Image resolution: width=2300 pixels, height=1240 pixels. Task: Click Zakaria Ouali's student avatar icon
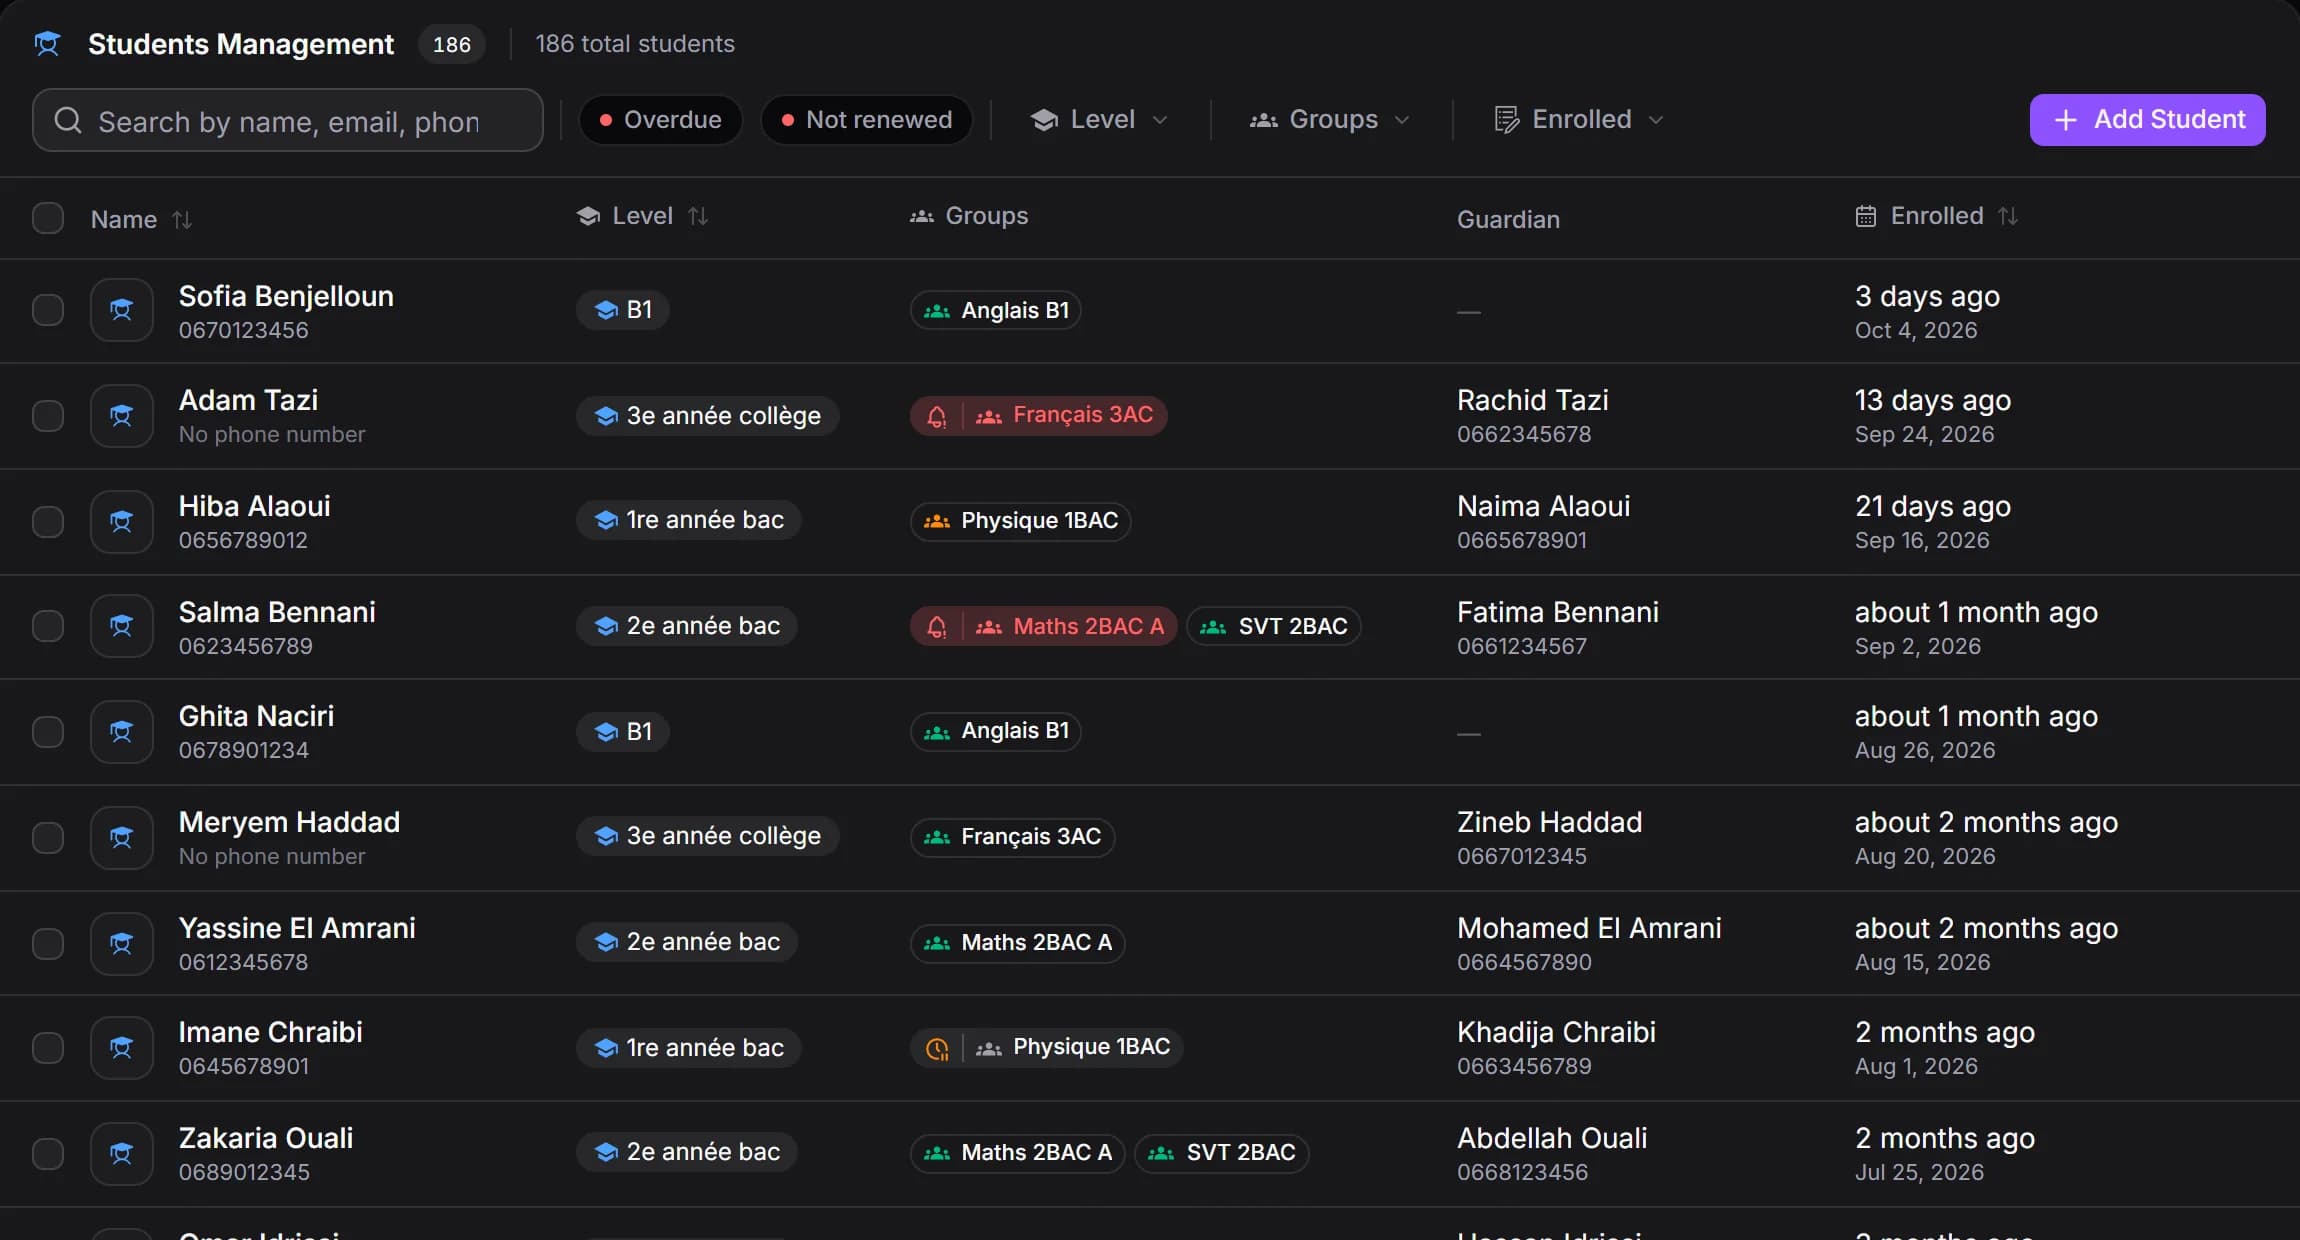pos(121,1153)
